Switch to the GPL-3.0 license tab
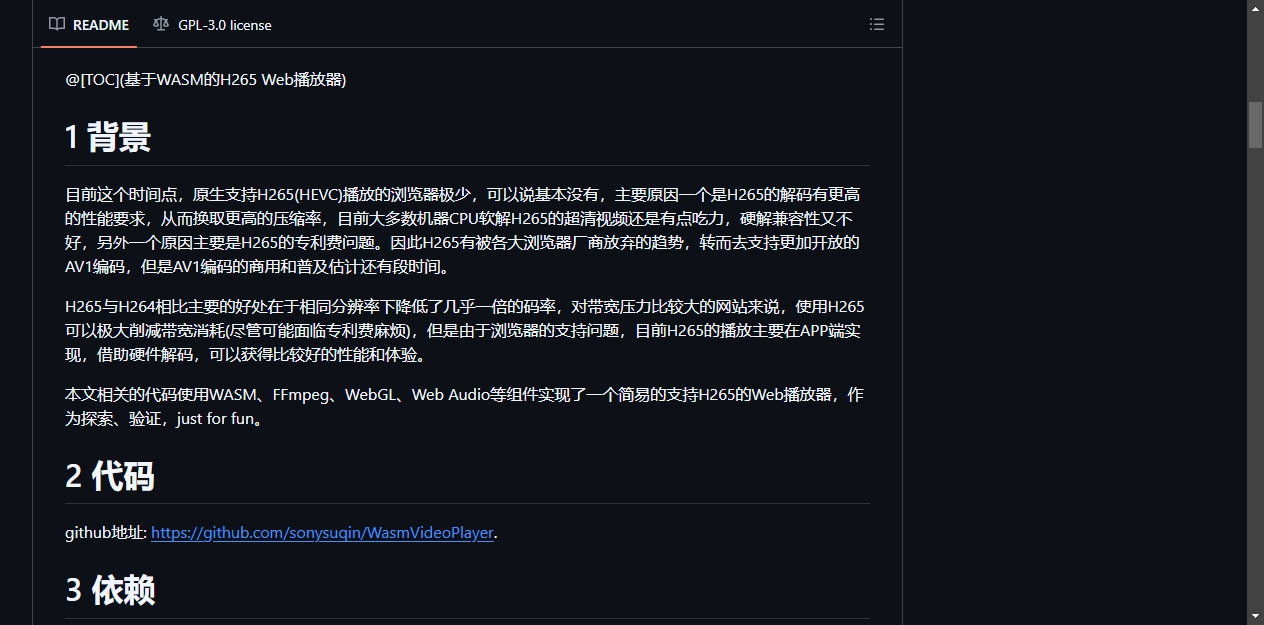 [212, 25]
